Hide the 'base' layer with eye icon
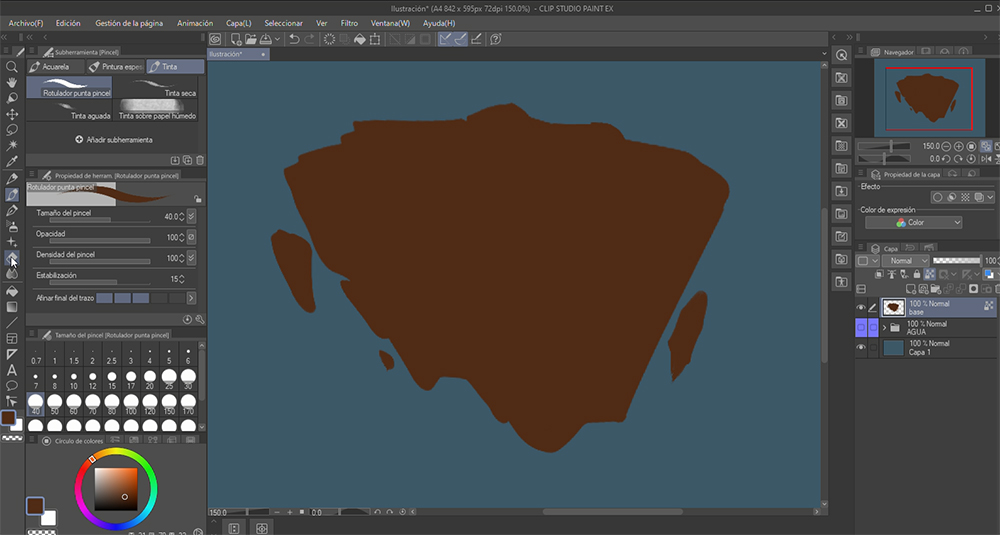The width and height of the screenshot is (1000, 535). click(x=861, y=307)
